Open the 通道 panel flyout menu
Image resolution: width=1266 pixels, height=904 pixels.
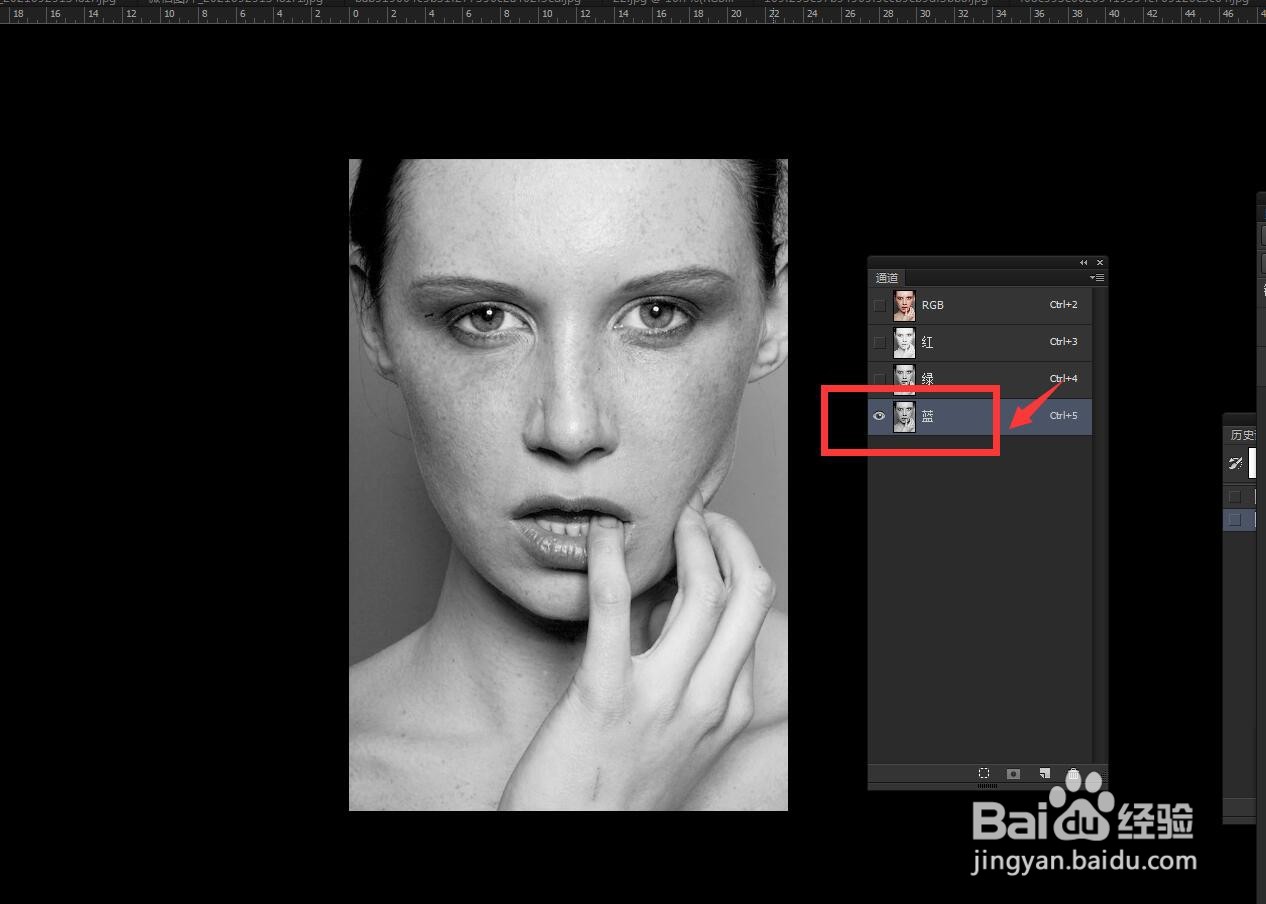pyautogui.click(x=1097, y=278)
